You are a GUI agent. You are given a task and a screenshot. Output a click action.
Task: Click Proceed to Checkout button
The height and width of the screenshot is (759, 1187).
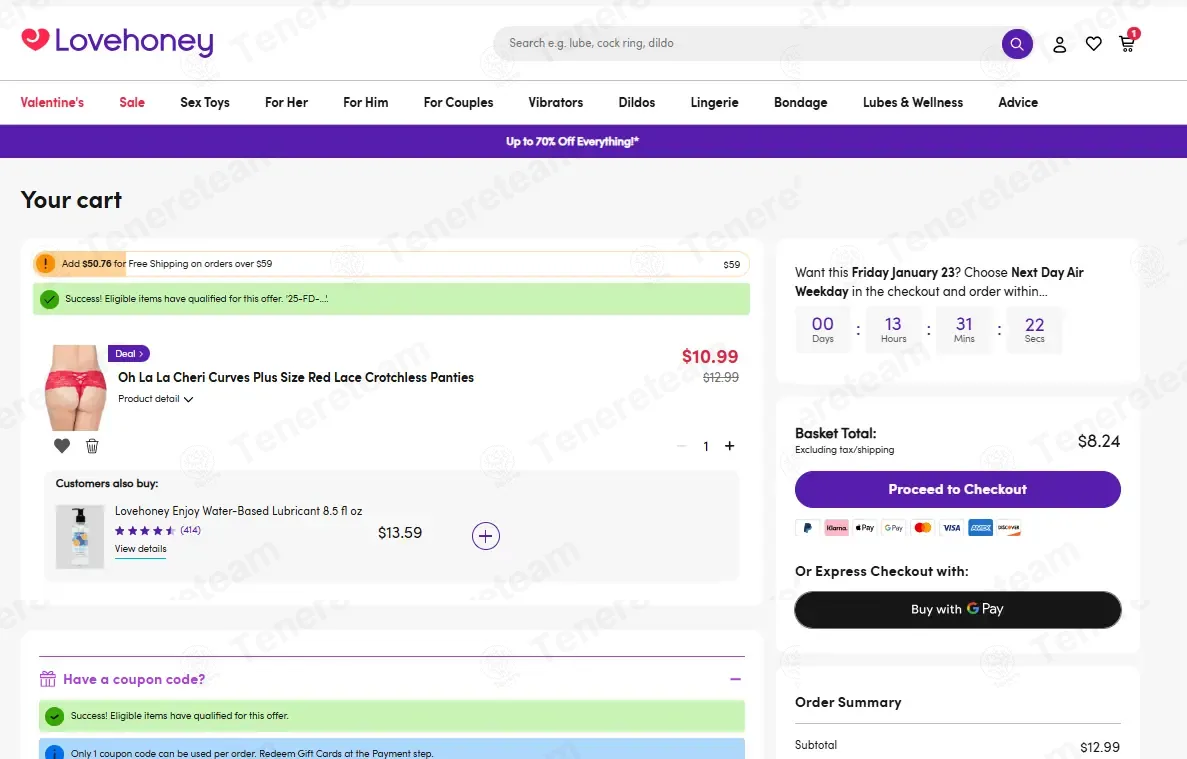(958, 490)
